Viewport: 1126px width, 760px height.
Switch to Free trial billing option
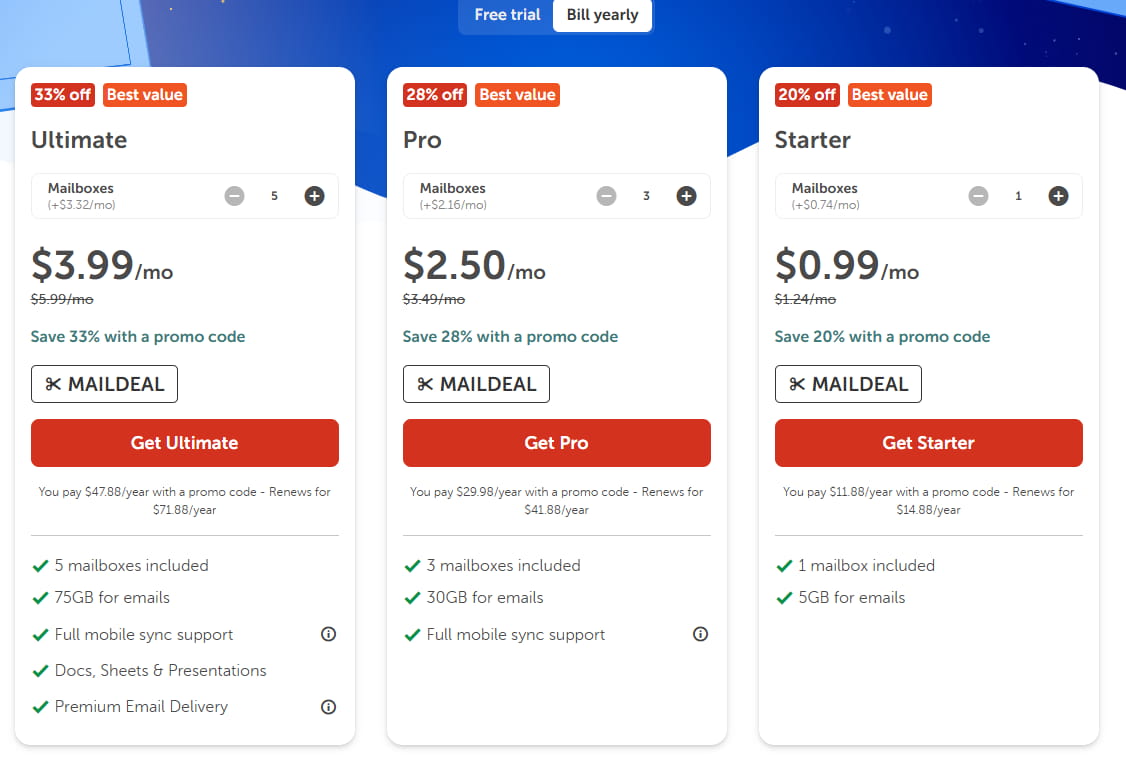(507, 15)
